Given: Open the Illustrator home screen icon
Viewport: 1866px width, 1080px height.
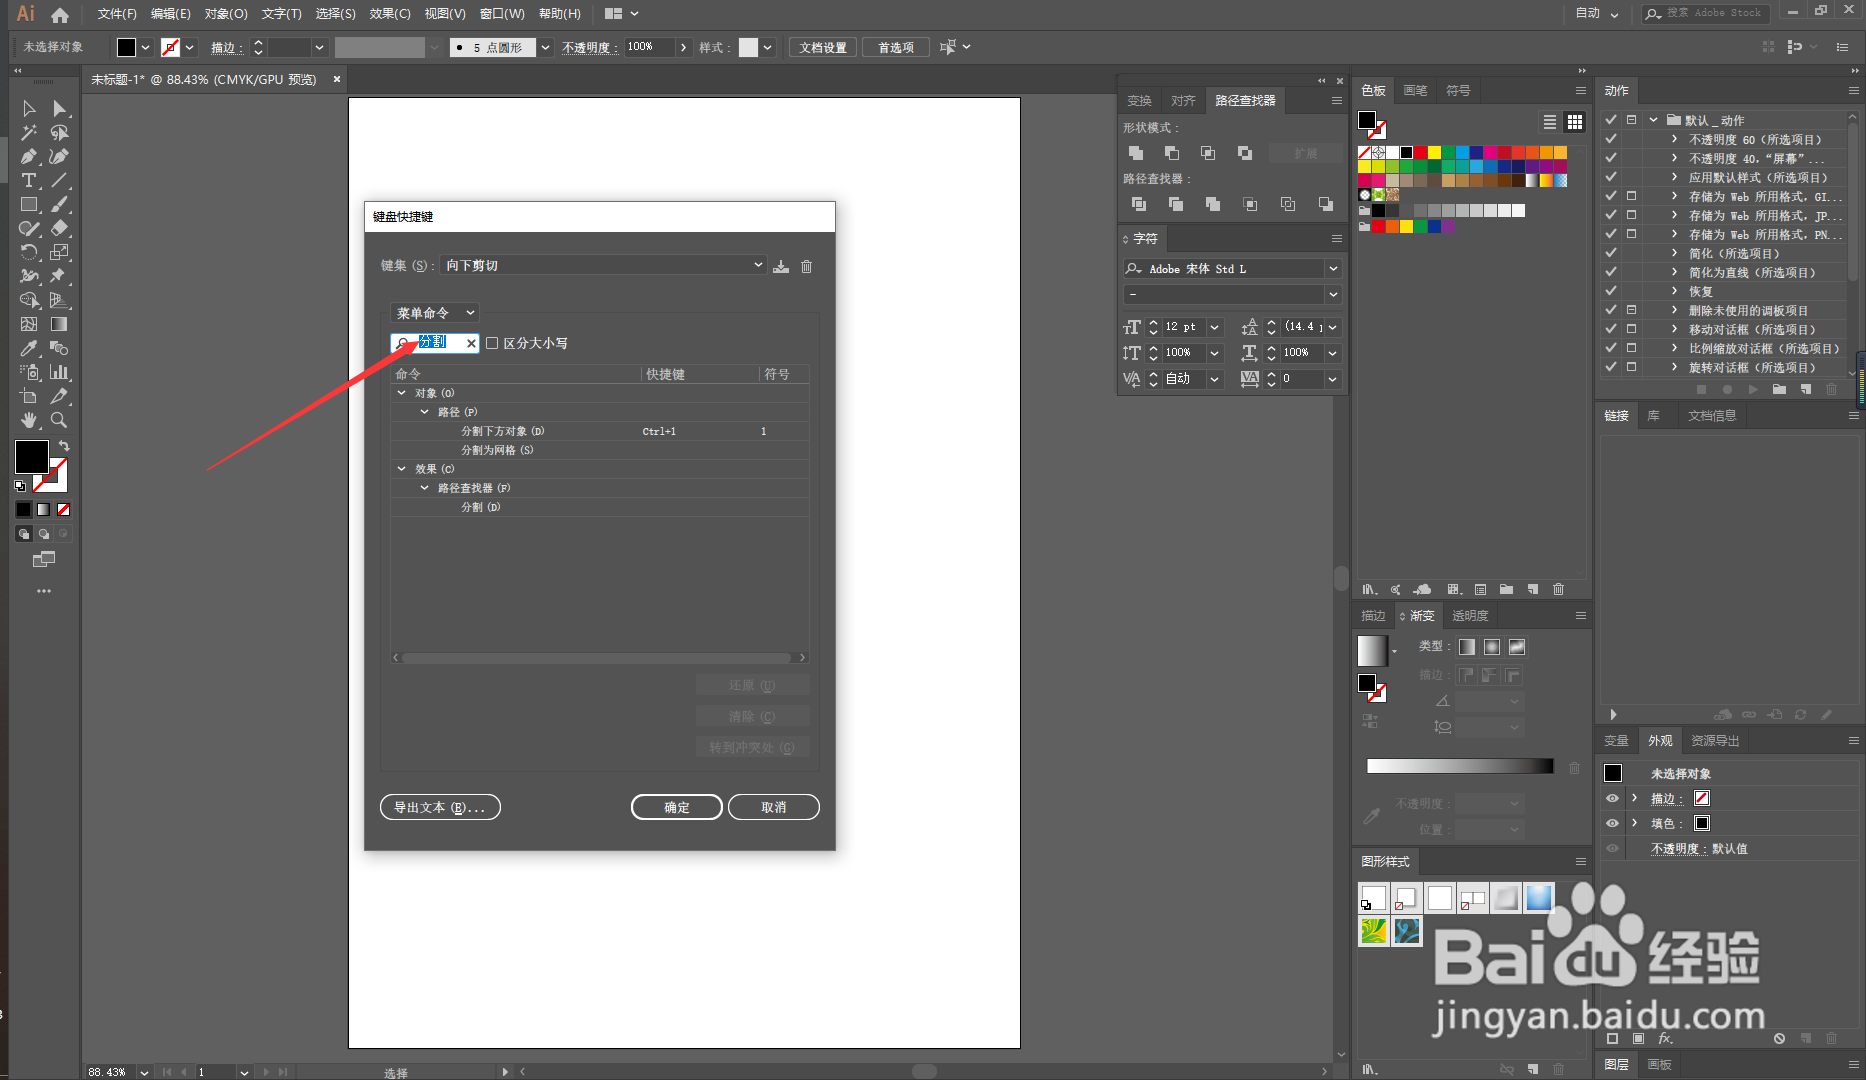Looking at the screenshot, I should click(60, 14).
